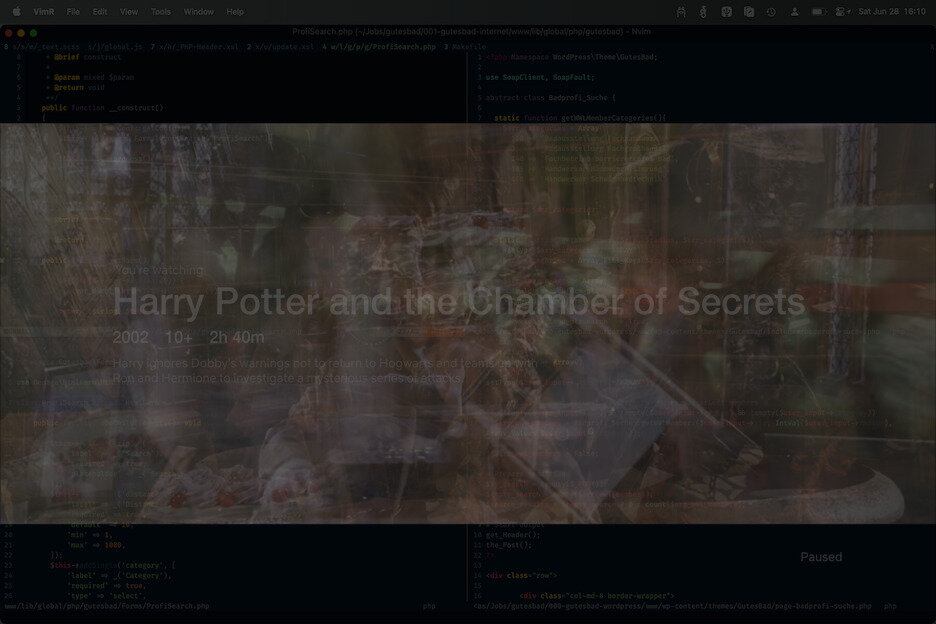Open the Tools menu
This screenshot has width=936, height=624.
point(161,11)
